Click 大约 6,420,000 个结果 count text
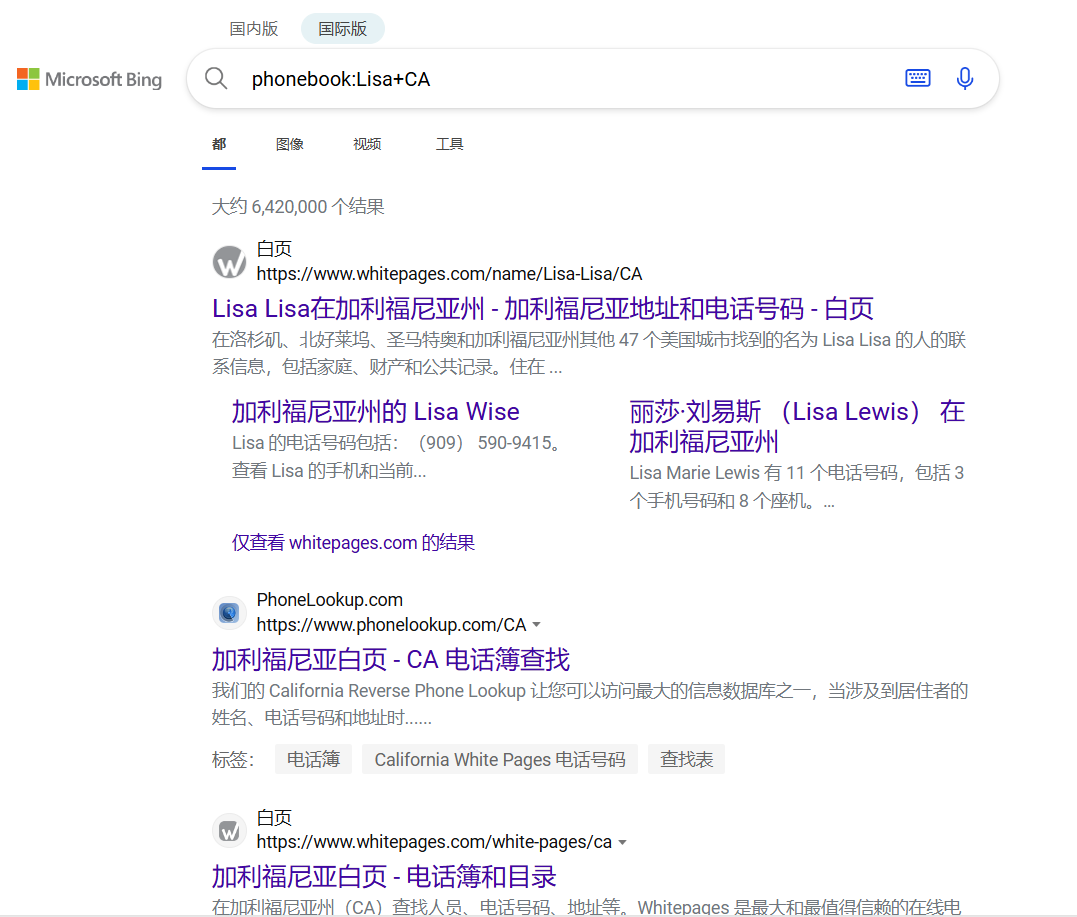Viewport: 1077px width, 917px height. pos(298,207)
